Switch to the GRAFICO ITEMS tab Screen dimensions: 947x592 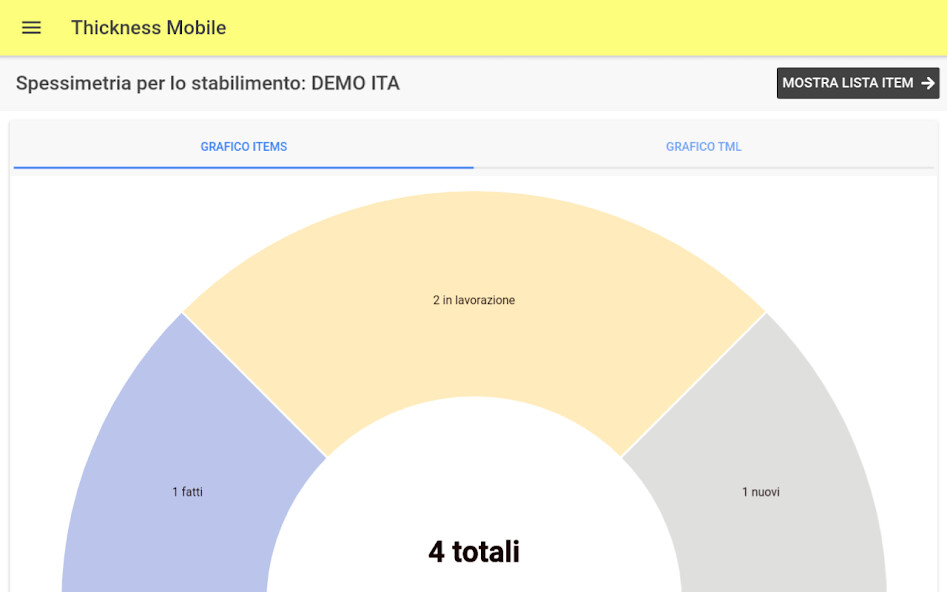tap(243, 147)
